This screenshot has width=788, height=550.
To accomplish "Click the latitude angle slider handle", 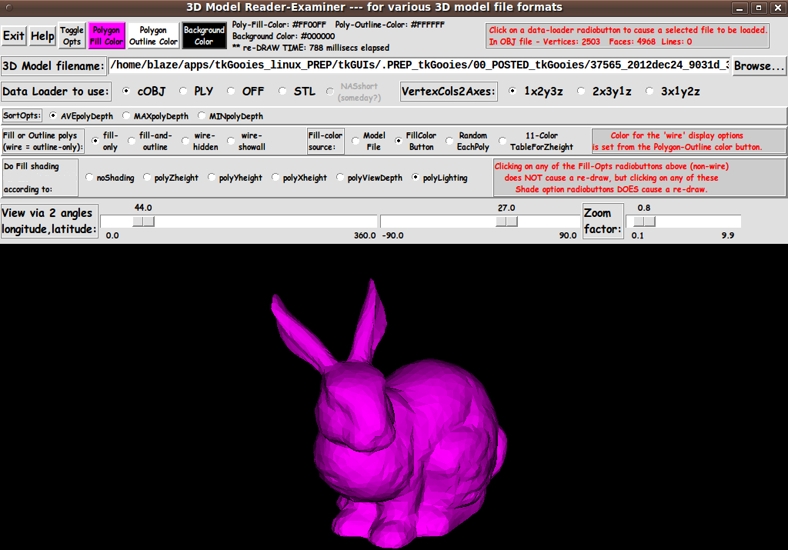I will pyautogui.click(x=507, y=221).
